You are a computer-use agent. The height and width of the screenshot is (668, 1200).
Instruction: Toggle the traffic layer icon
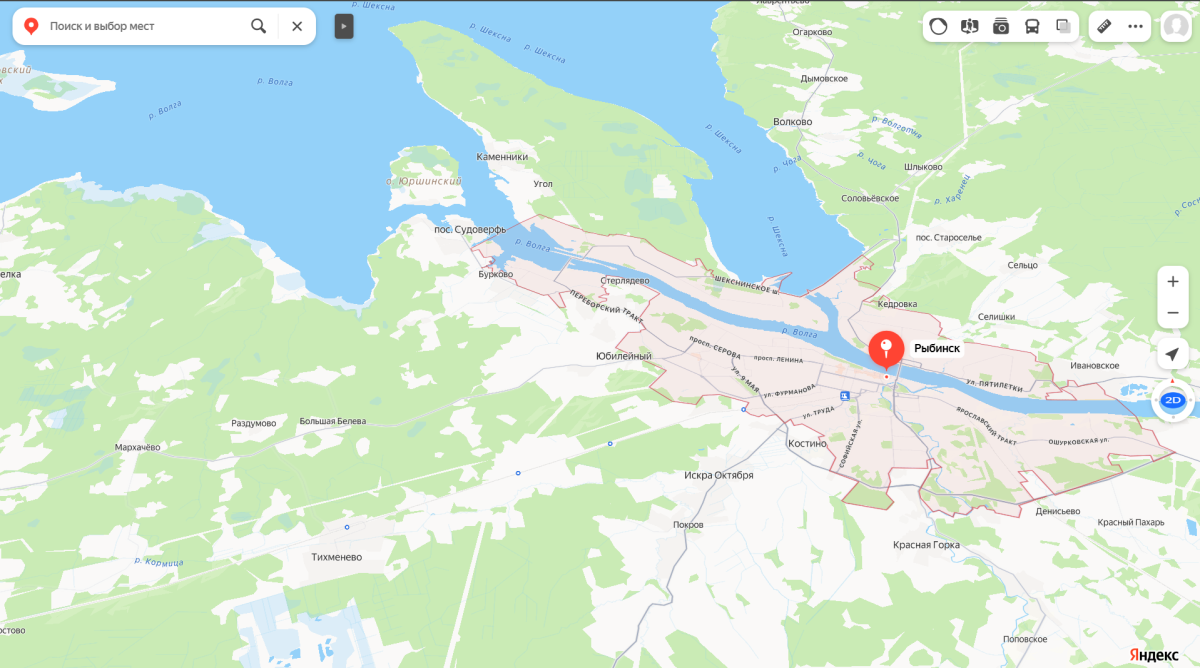pyautogui.click(x=938, y=27)
